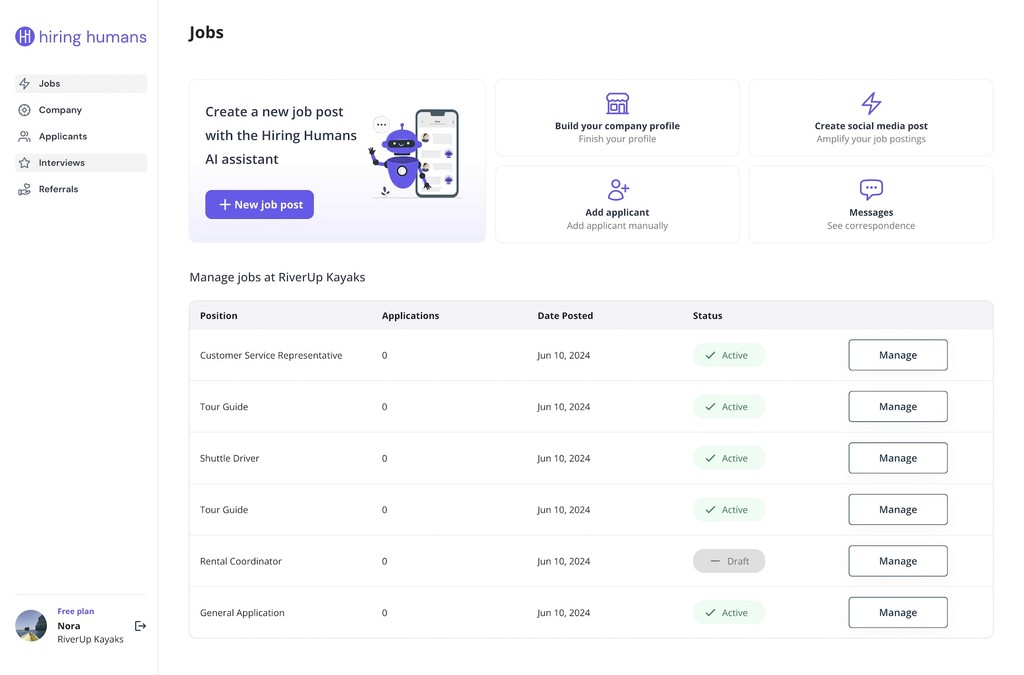The image size is (1024, 675).
Task: Click the Hiring Humans logo icon
Action: pyautogui.click(x=25, y=37)
